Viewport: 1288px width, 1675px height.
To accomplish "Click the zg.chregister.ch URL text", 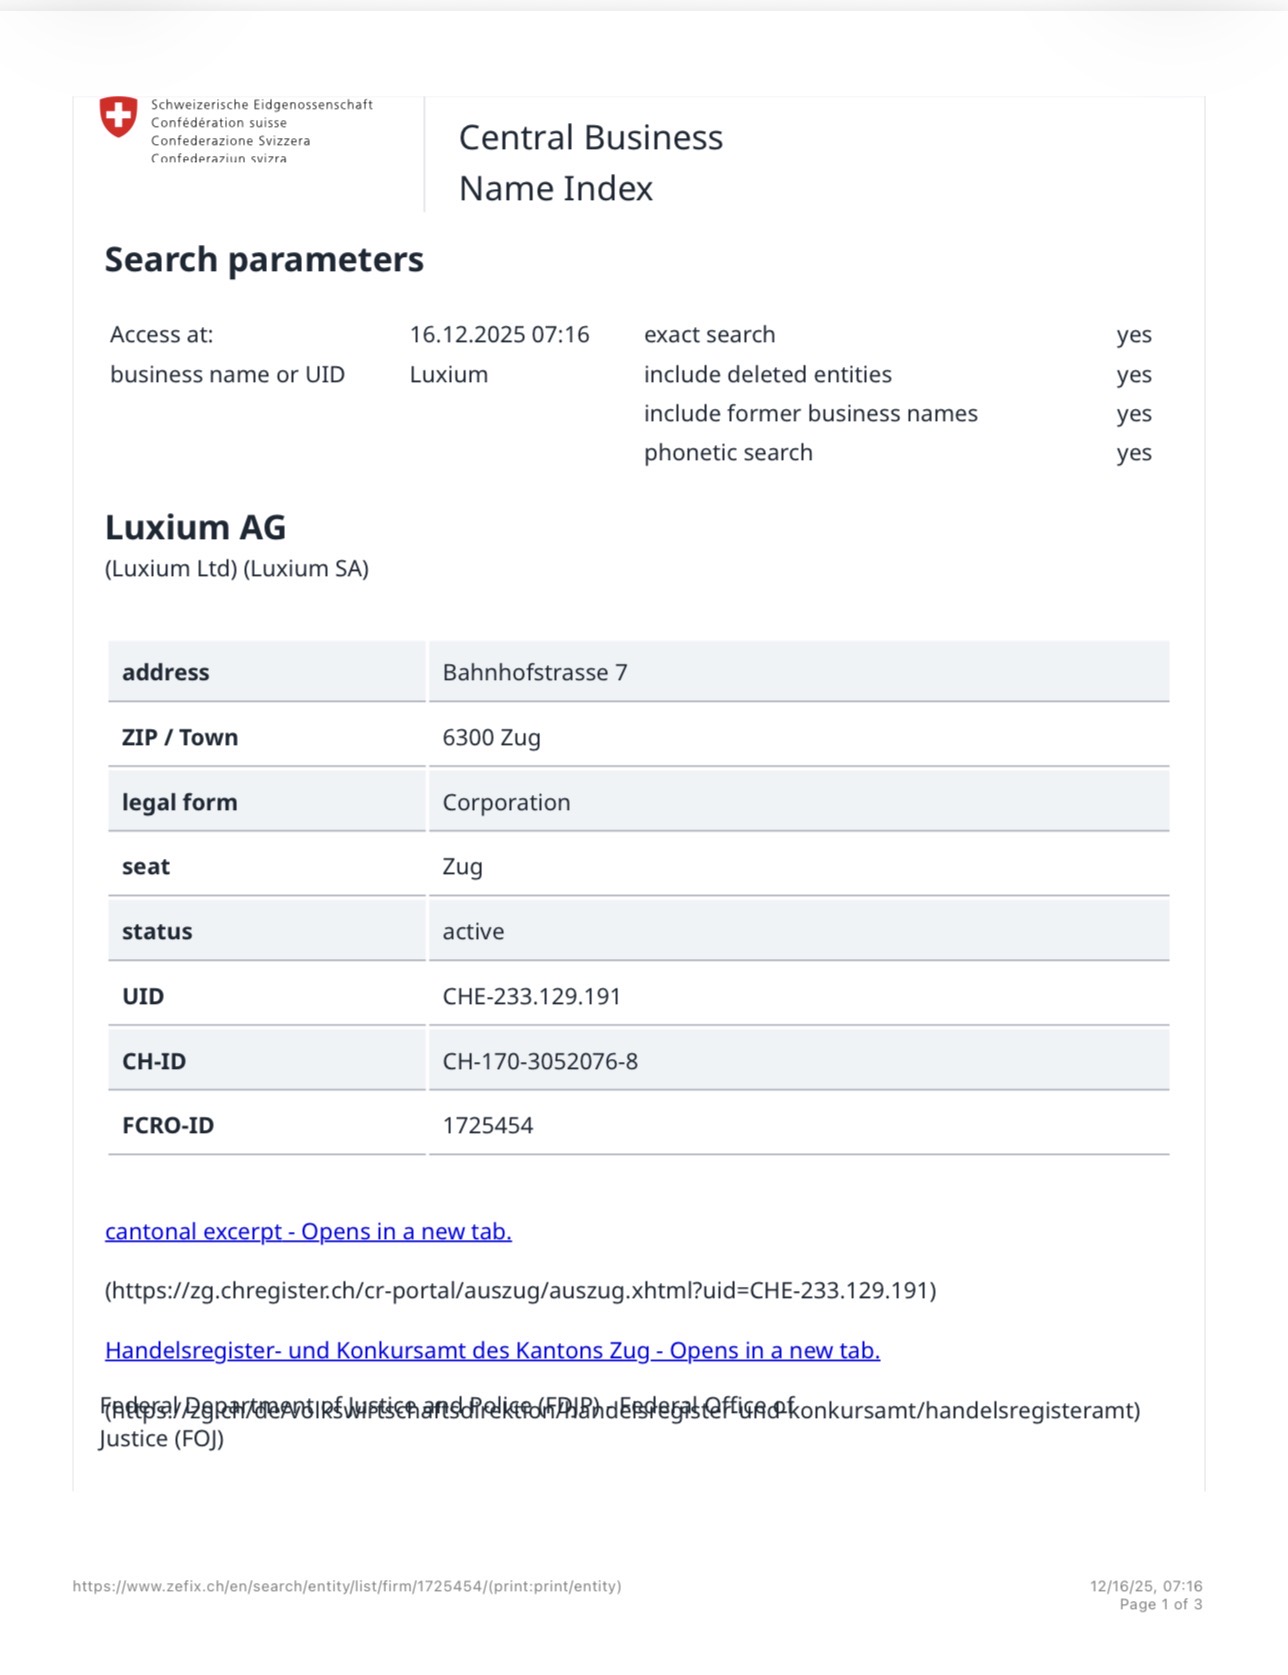I will [x=520, y=1290].
